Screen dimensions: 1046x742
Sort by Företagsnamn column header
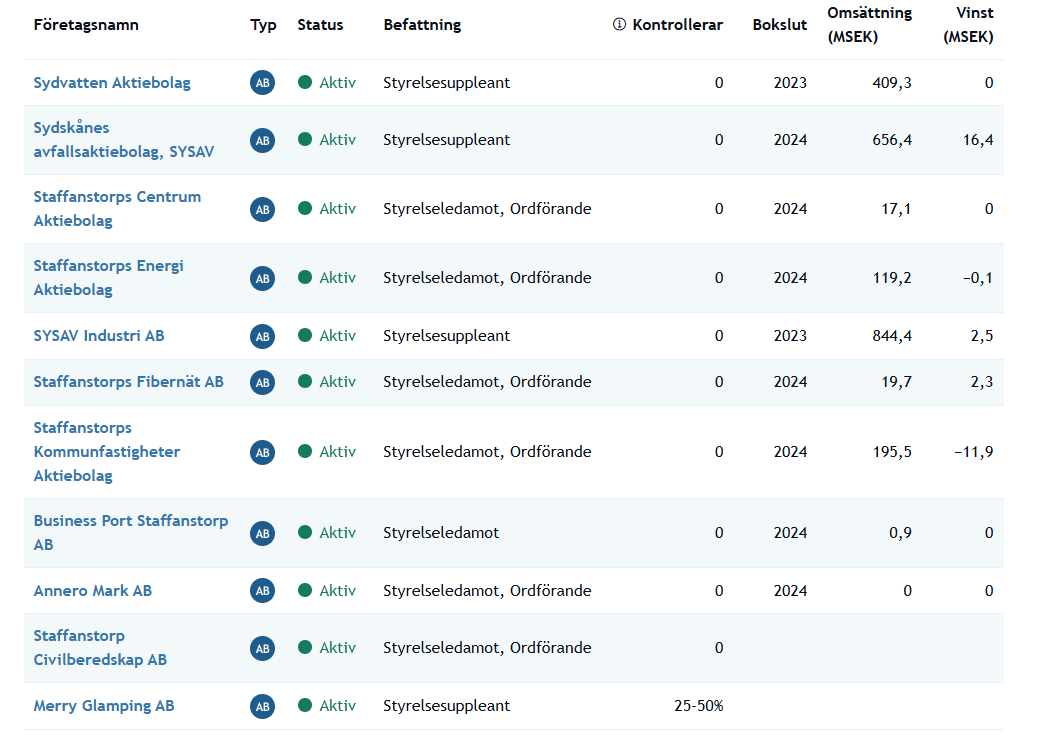click(x=86, y=25)
